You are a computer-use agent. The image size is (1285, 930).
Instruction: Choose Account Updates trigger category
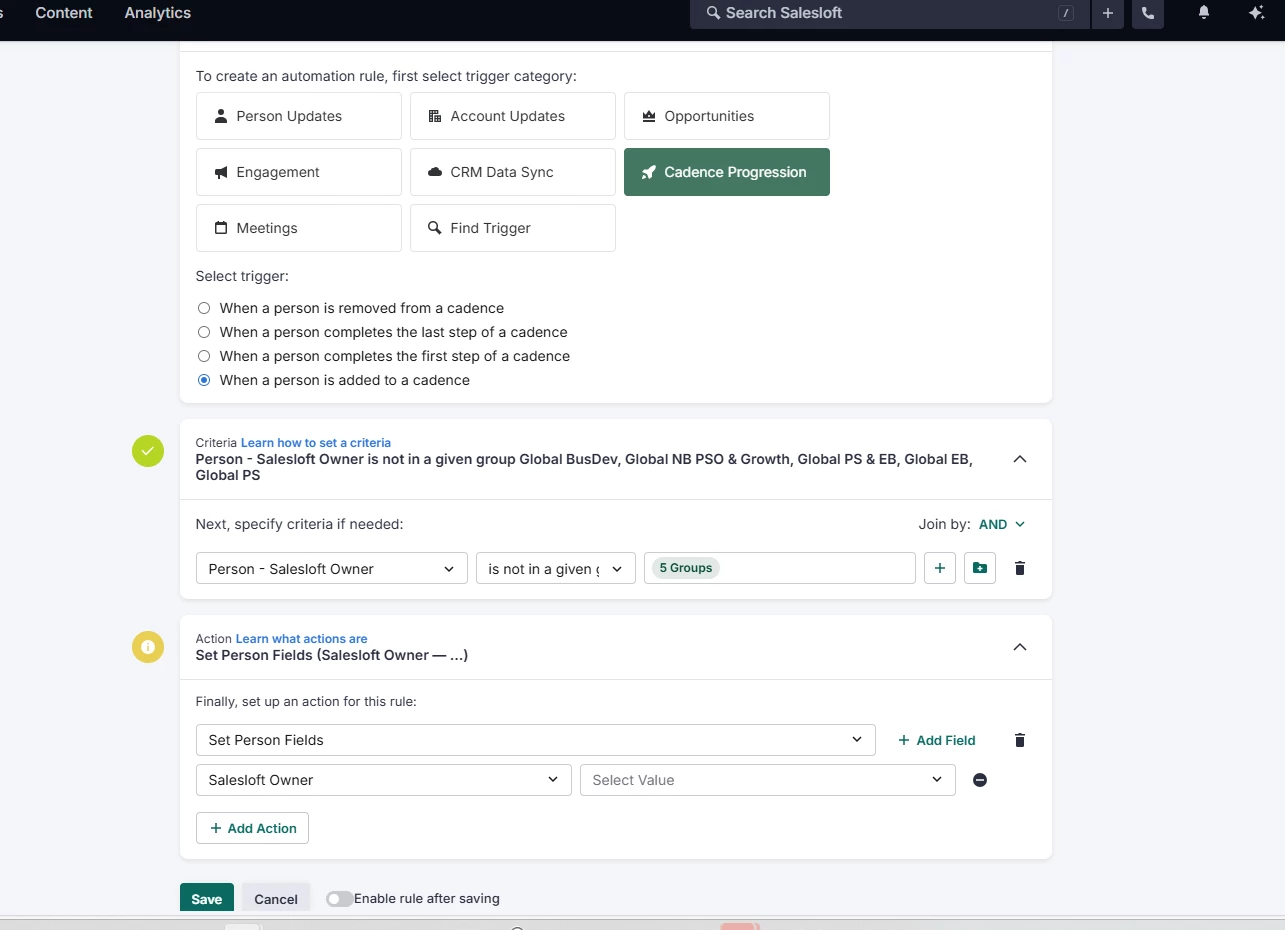pos(513,116)
